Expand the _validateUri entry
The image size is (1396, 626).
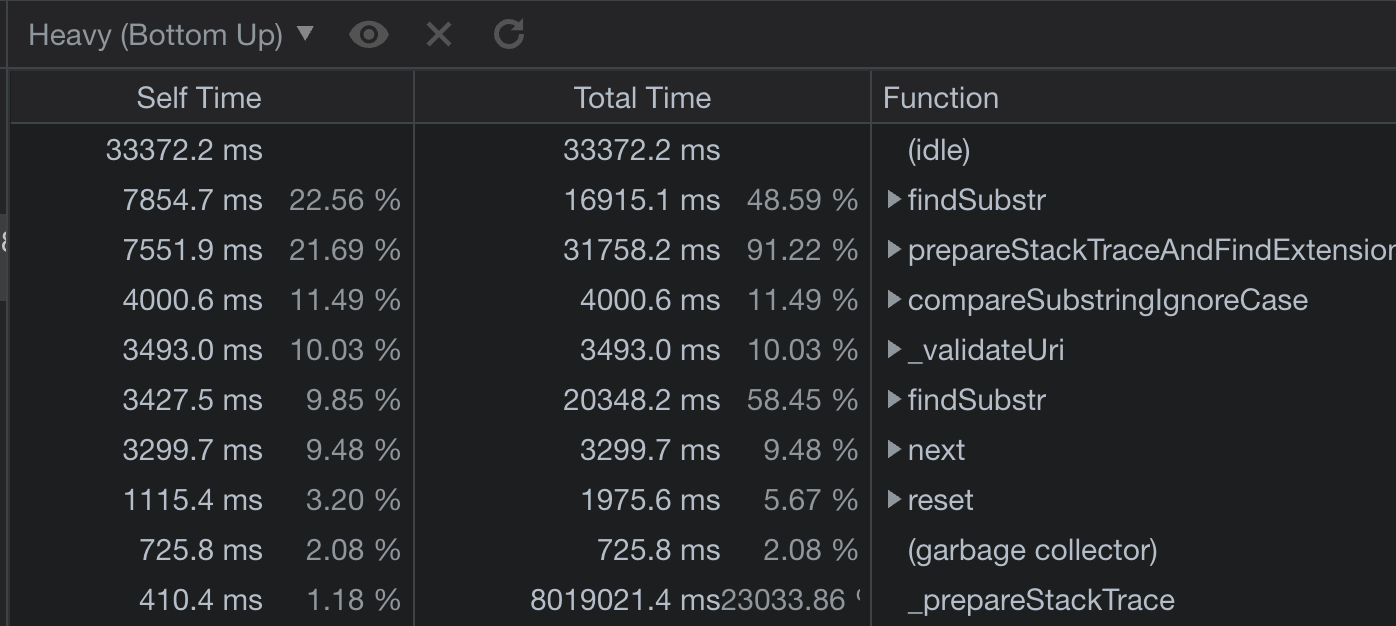coord(893,350)
